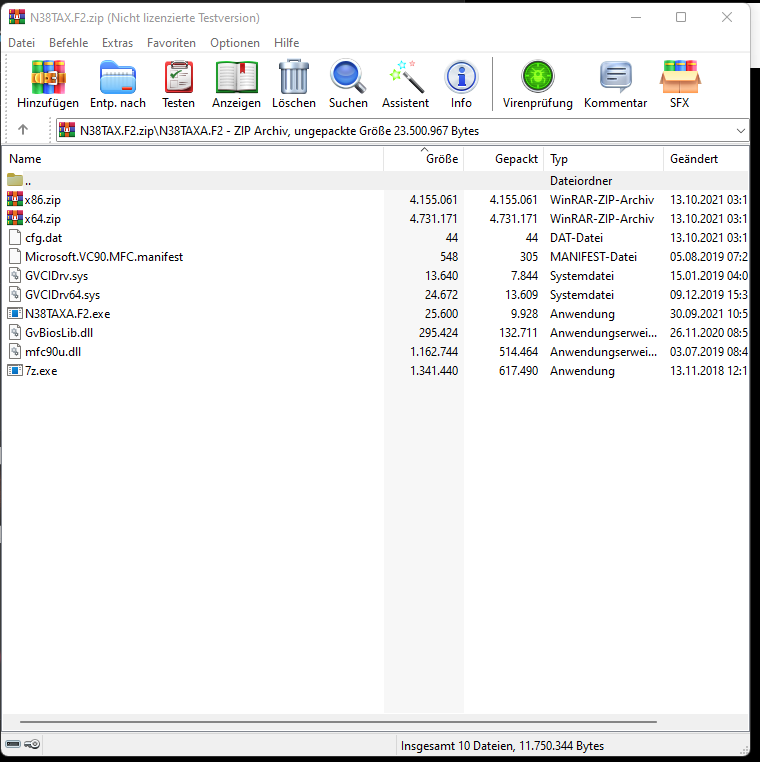Open the Extras menu

click(118, 43)
